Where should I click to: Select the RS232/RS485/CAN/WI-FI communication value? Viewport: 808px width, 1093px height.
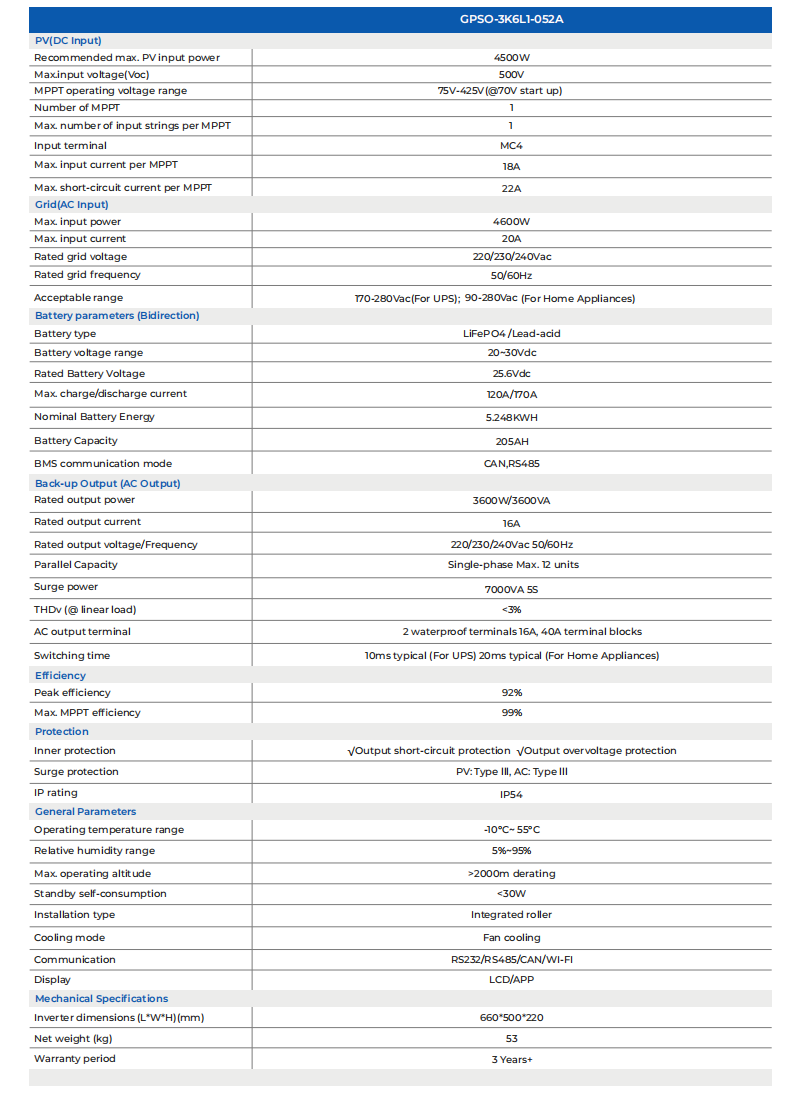pos(511,960)
